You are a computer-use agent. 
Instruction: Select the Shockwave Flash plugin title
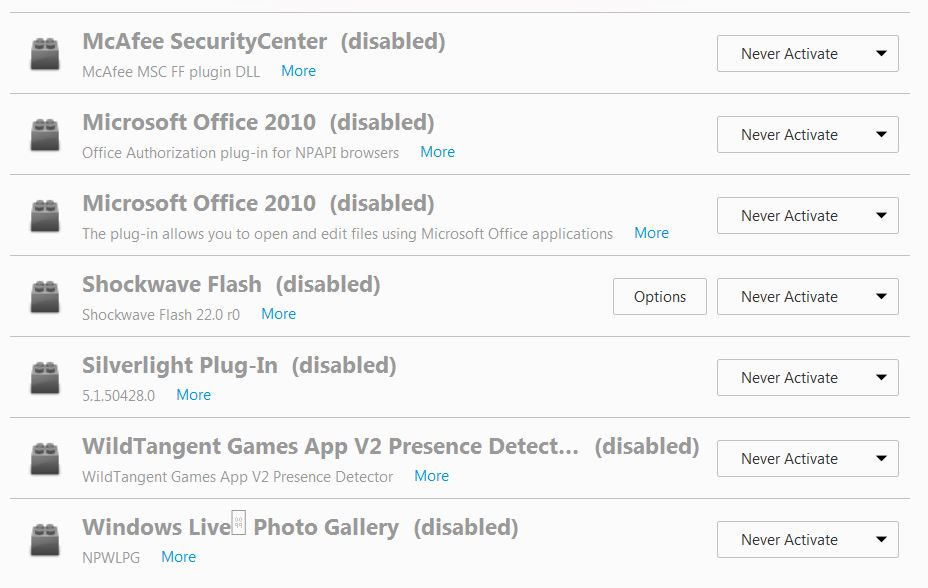(x=172, y=284)
